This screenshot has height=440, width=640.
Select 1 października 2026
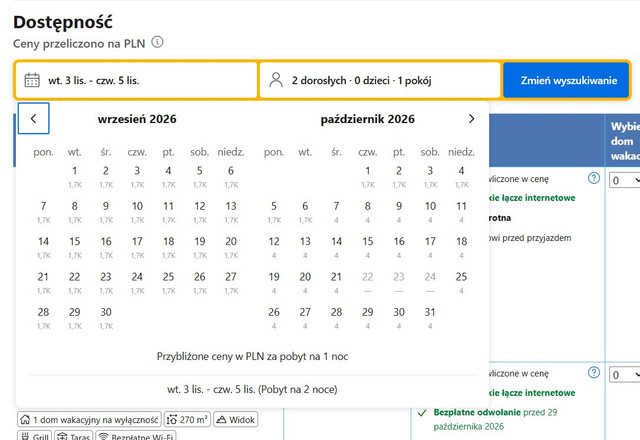(368, 177)
